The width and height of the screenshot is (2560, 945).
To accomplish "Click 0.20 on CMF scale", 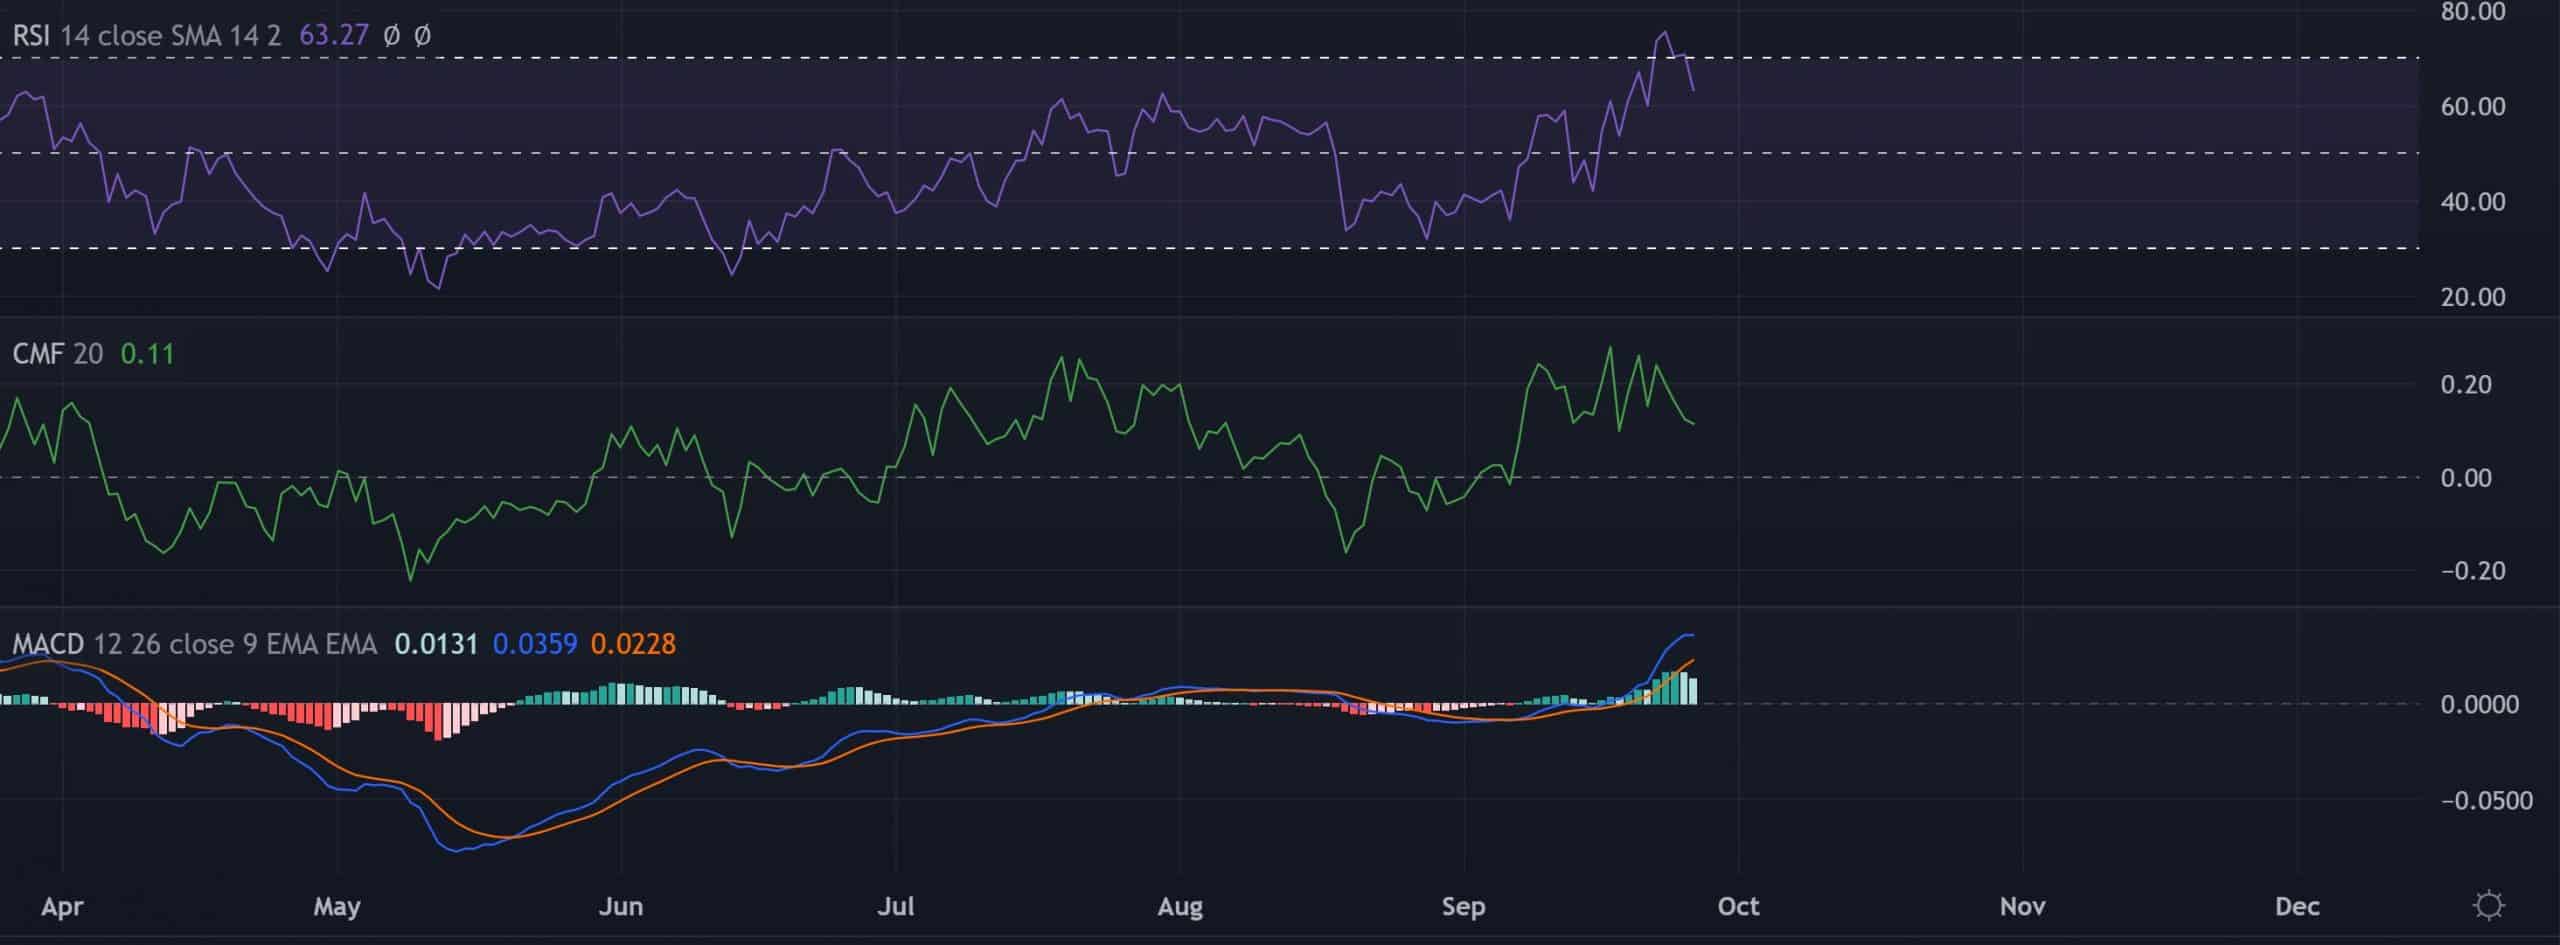I will pos(2466,385).
